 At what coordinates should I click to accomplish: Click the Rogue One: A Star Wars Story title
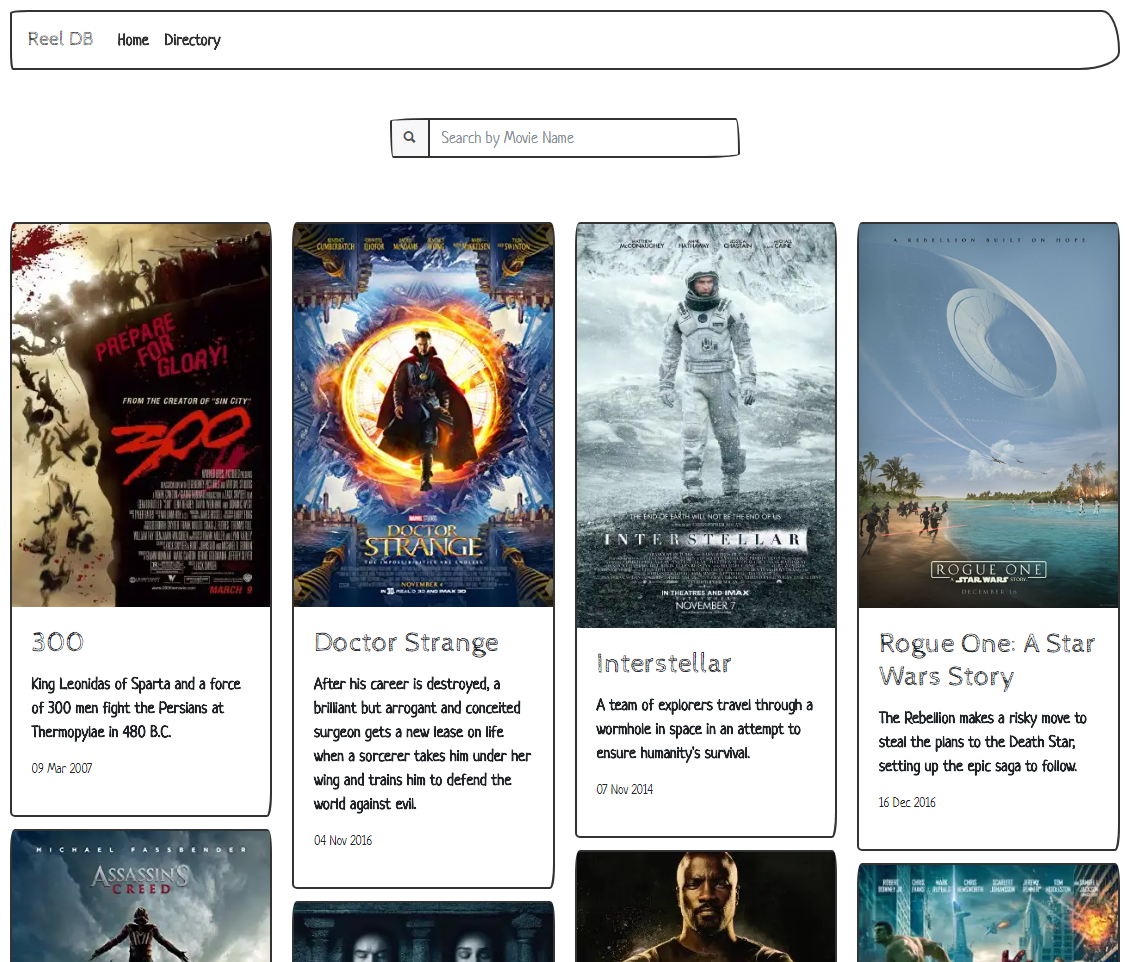pyautogui.click(x=986, y=660)
